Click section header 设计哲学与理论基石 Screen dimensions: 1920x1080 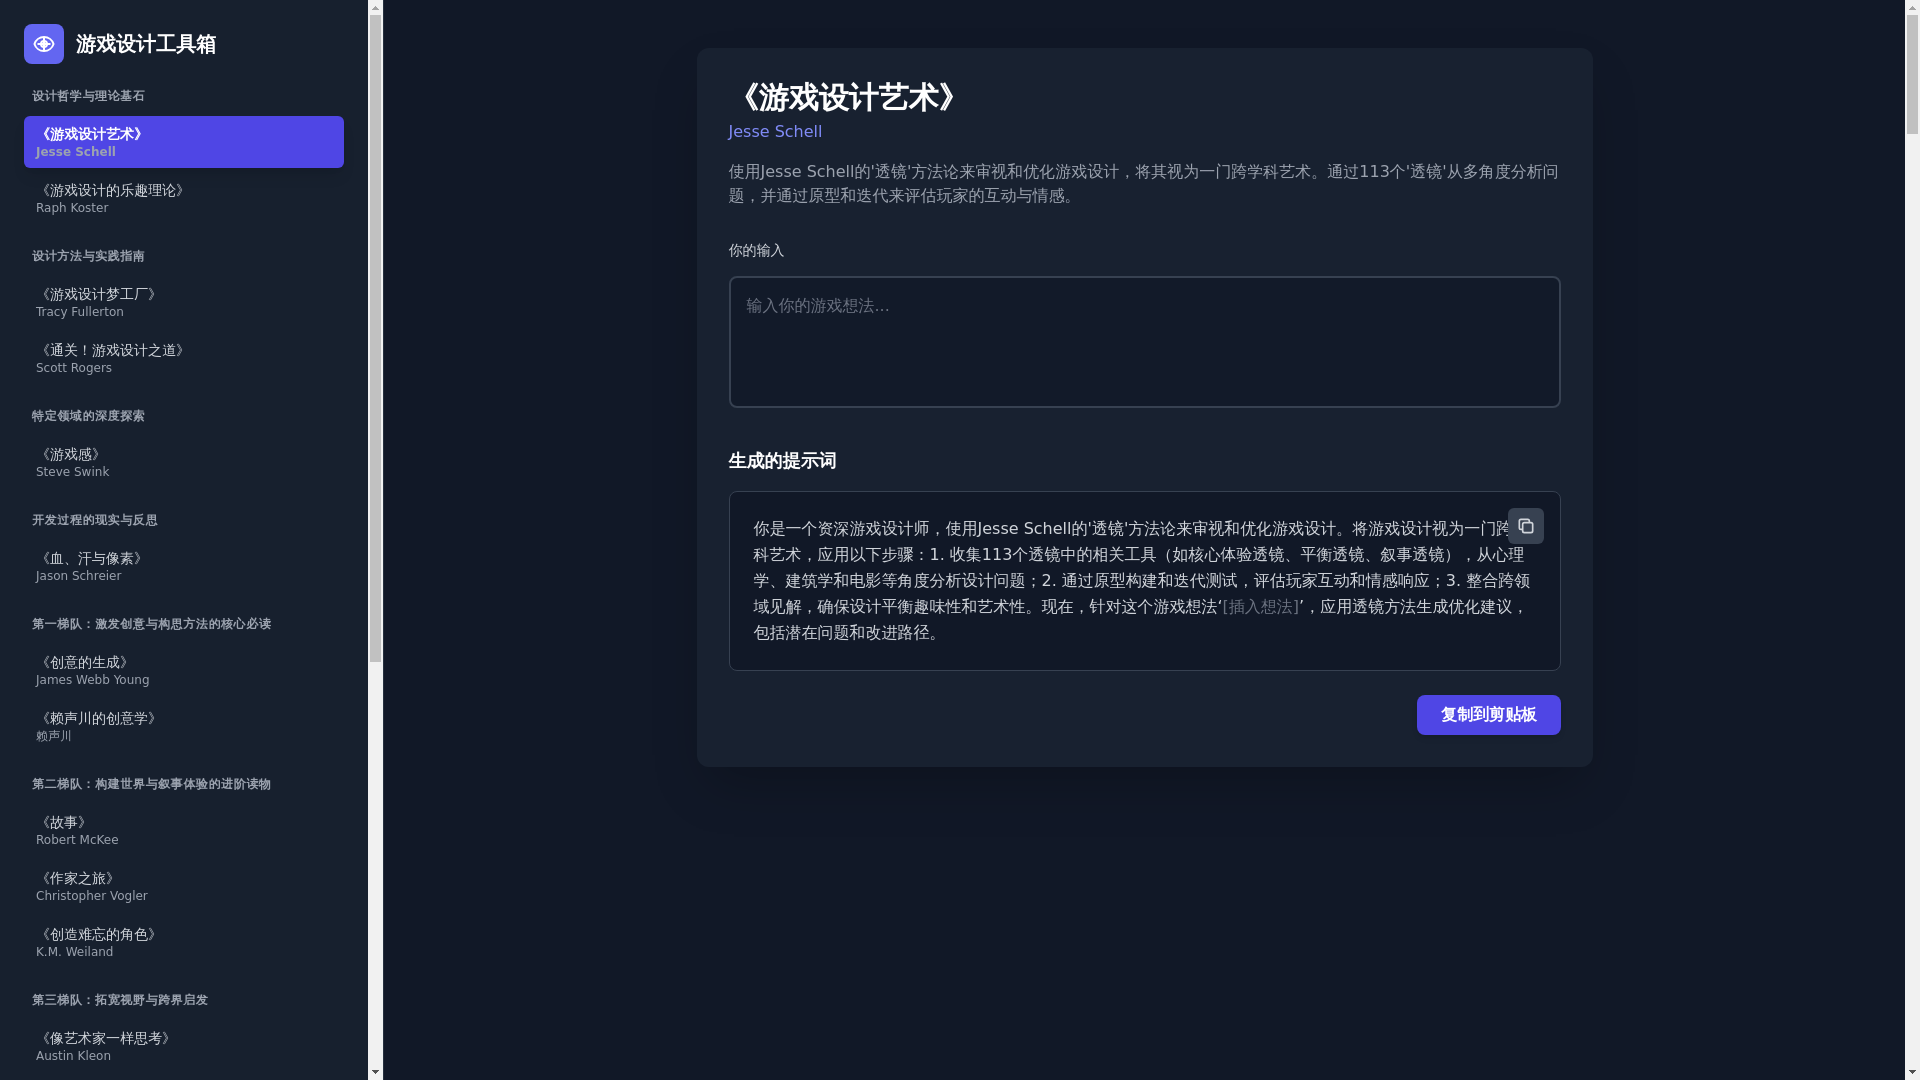[88, 96]
